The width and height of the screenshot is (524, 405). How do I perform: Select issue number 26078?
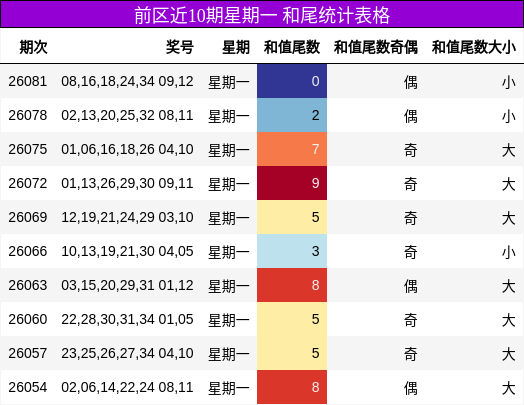click(x=28, y=115)
